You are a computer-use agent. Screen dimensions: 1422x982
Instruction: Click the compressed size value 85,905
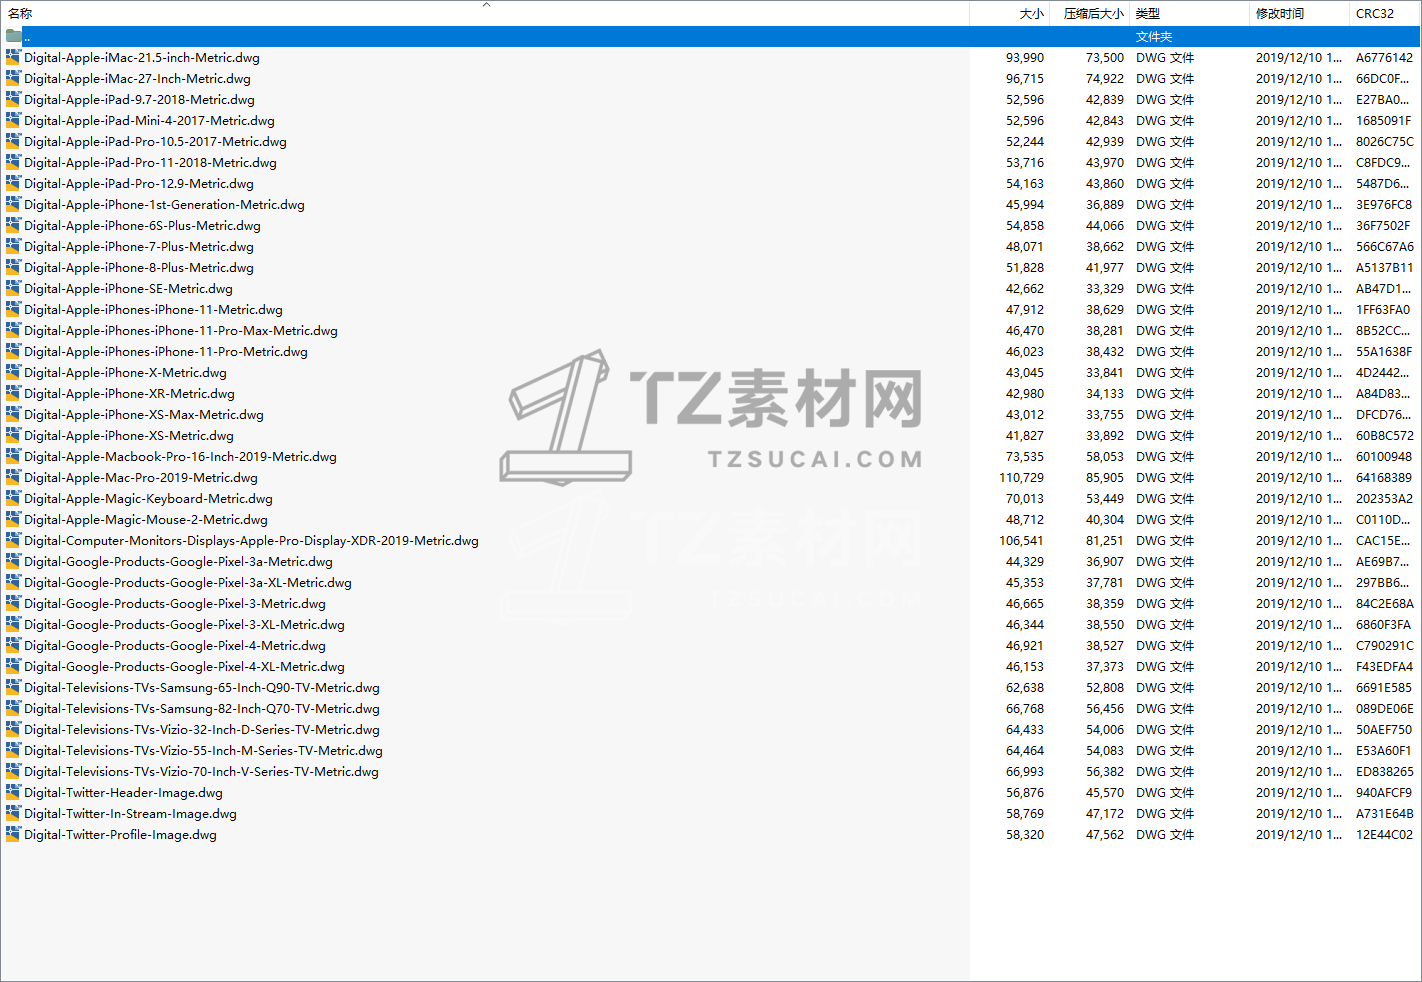click(x=1105, y=478)
